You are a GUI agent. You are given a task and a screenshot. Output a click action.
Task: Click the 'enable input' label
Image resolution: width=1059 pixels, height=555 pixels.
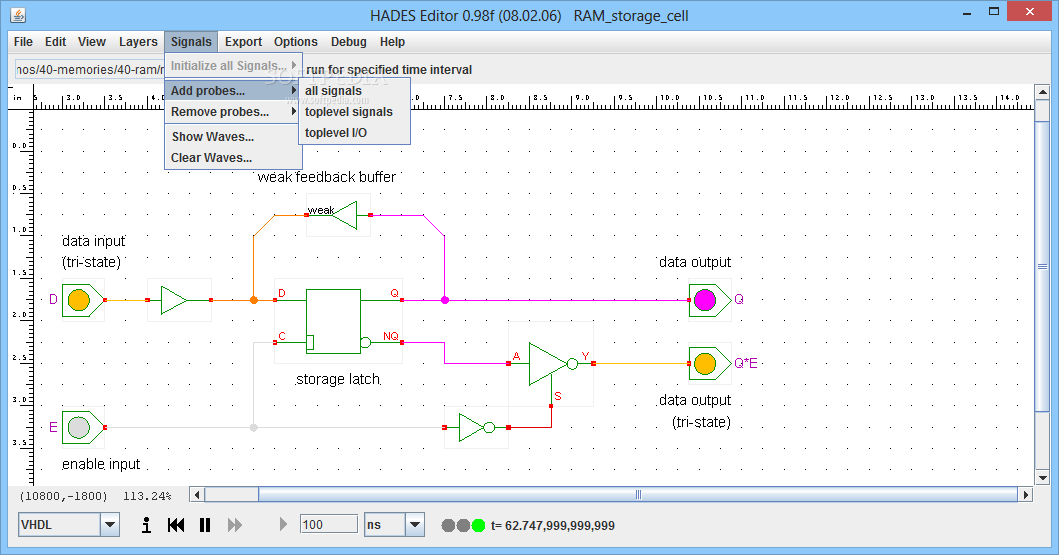tap(101, 464)
